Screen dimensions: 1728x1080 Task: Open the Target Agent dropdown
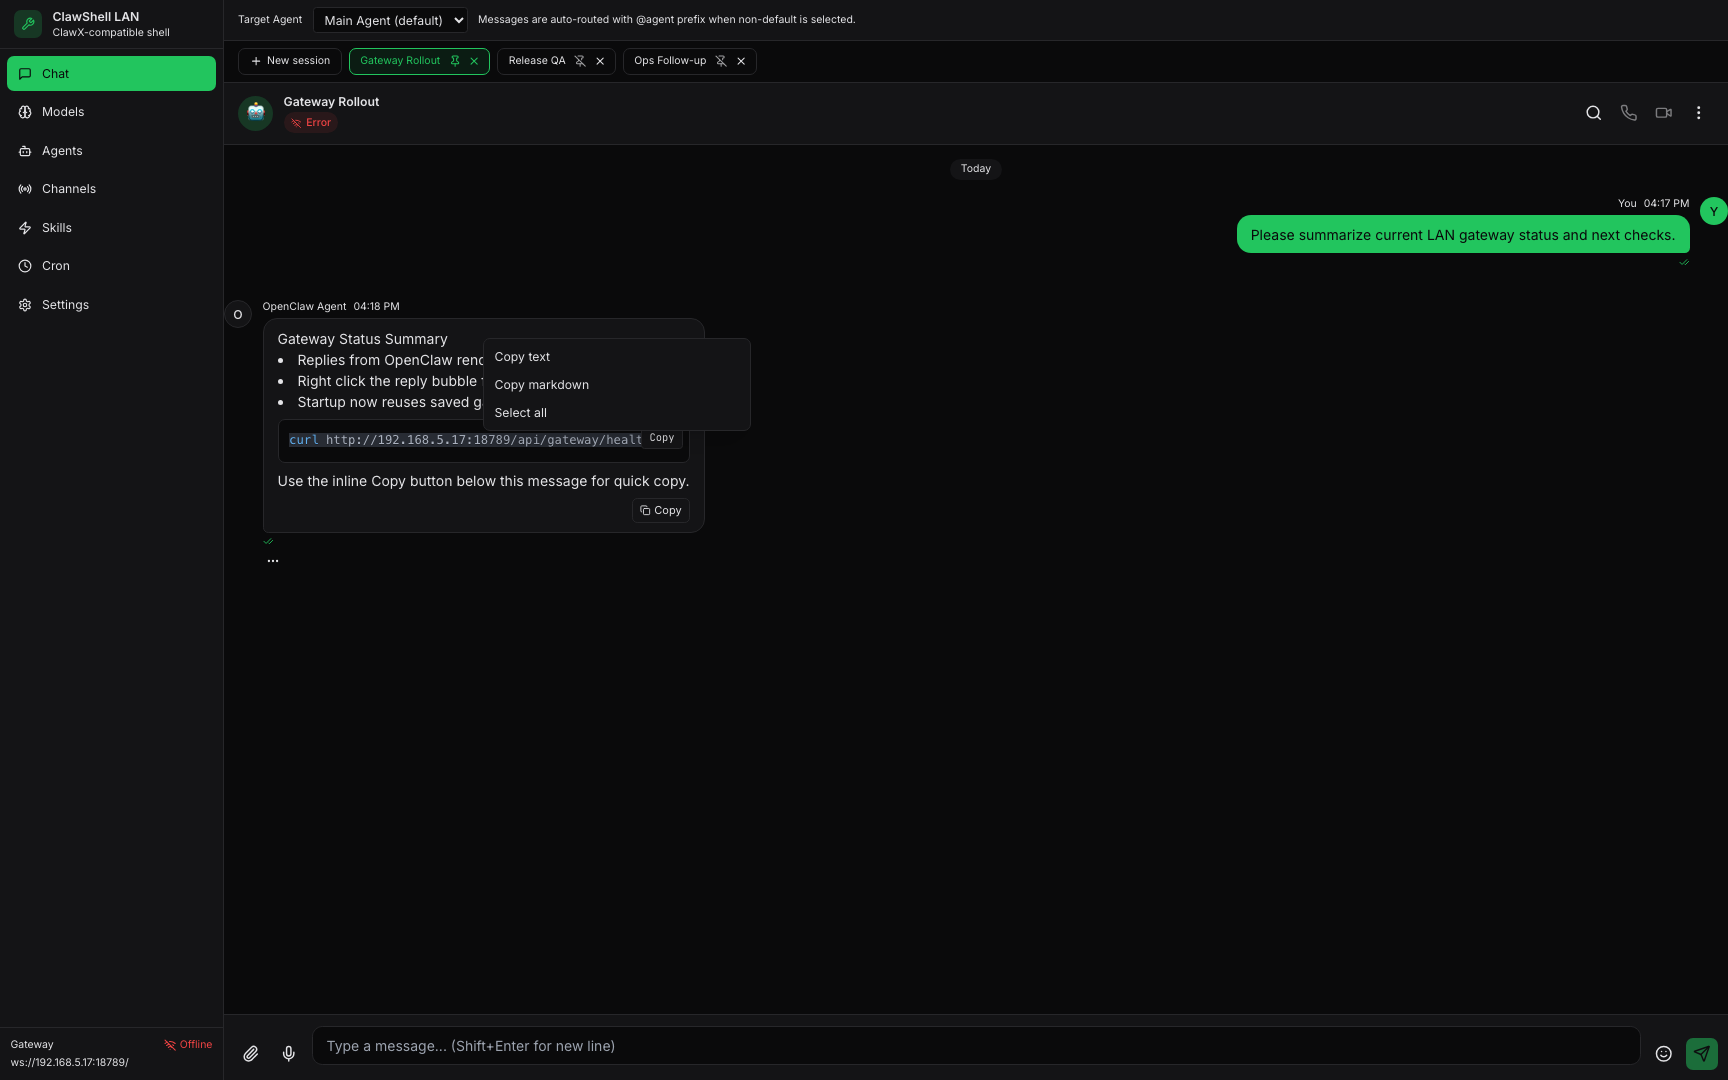tap(390, 19)
